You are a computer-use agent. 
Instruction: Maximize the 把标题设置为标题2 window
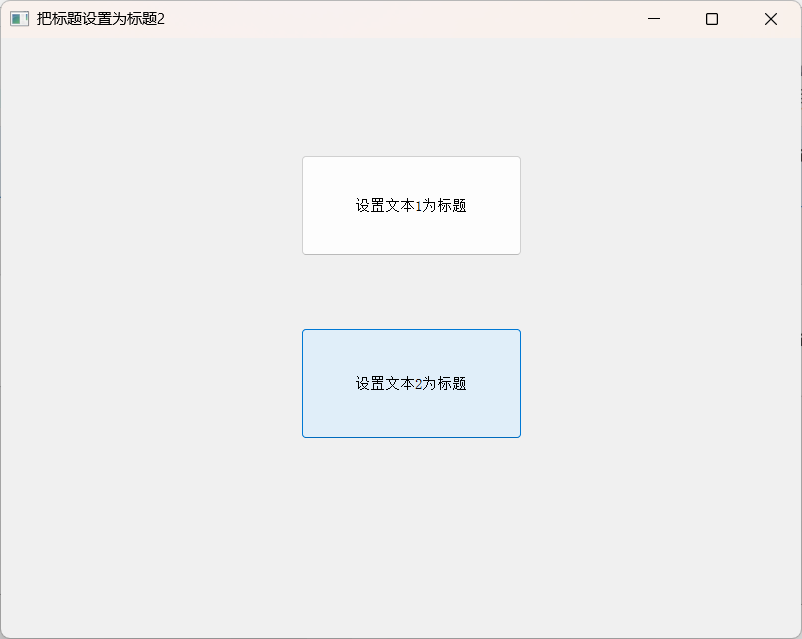[x=711, y=19]
